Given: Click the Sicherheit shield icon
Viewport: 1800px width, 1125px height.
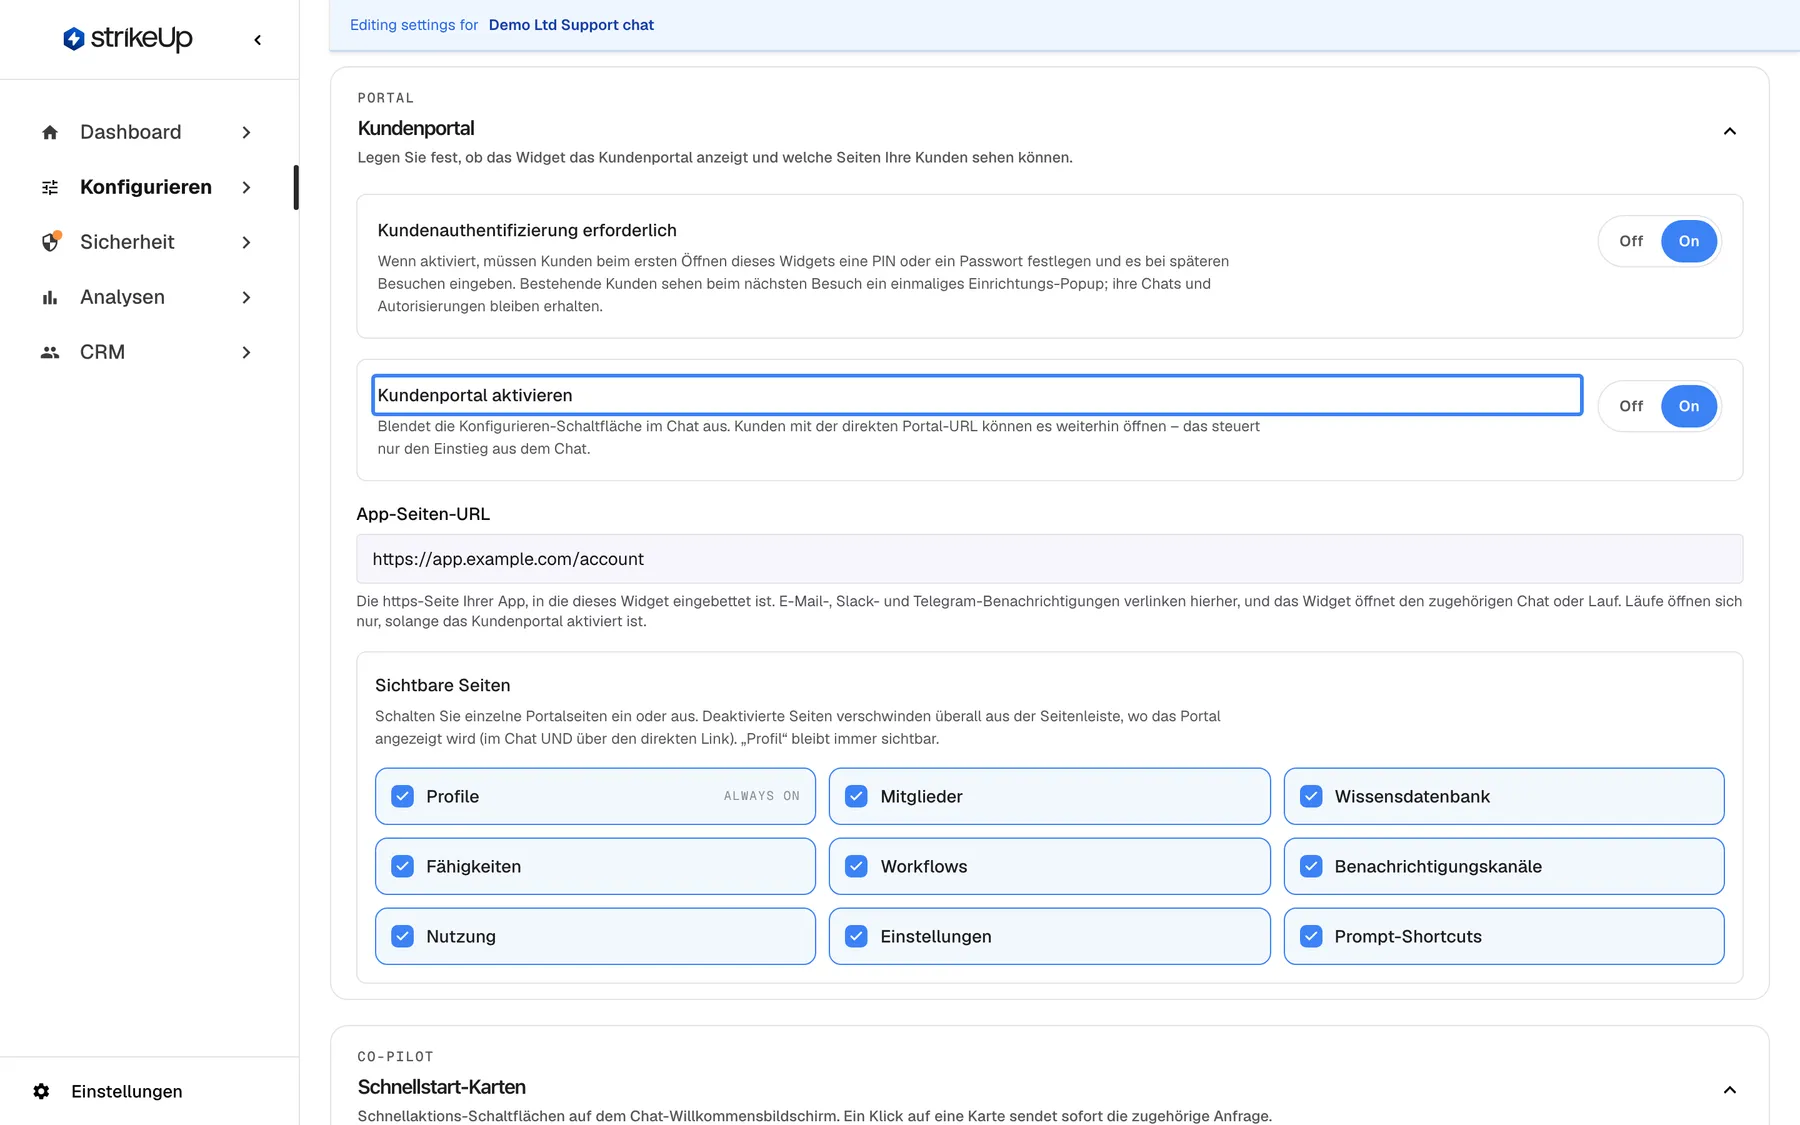Looking at the screenshot, I should point(50,242).
